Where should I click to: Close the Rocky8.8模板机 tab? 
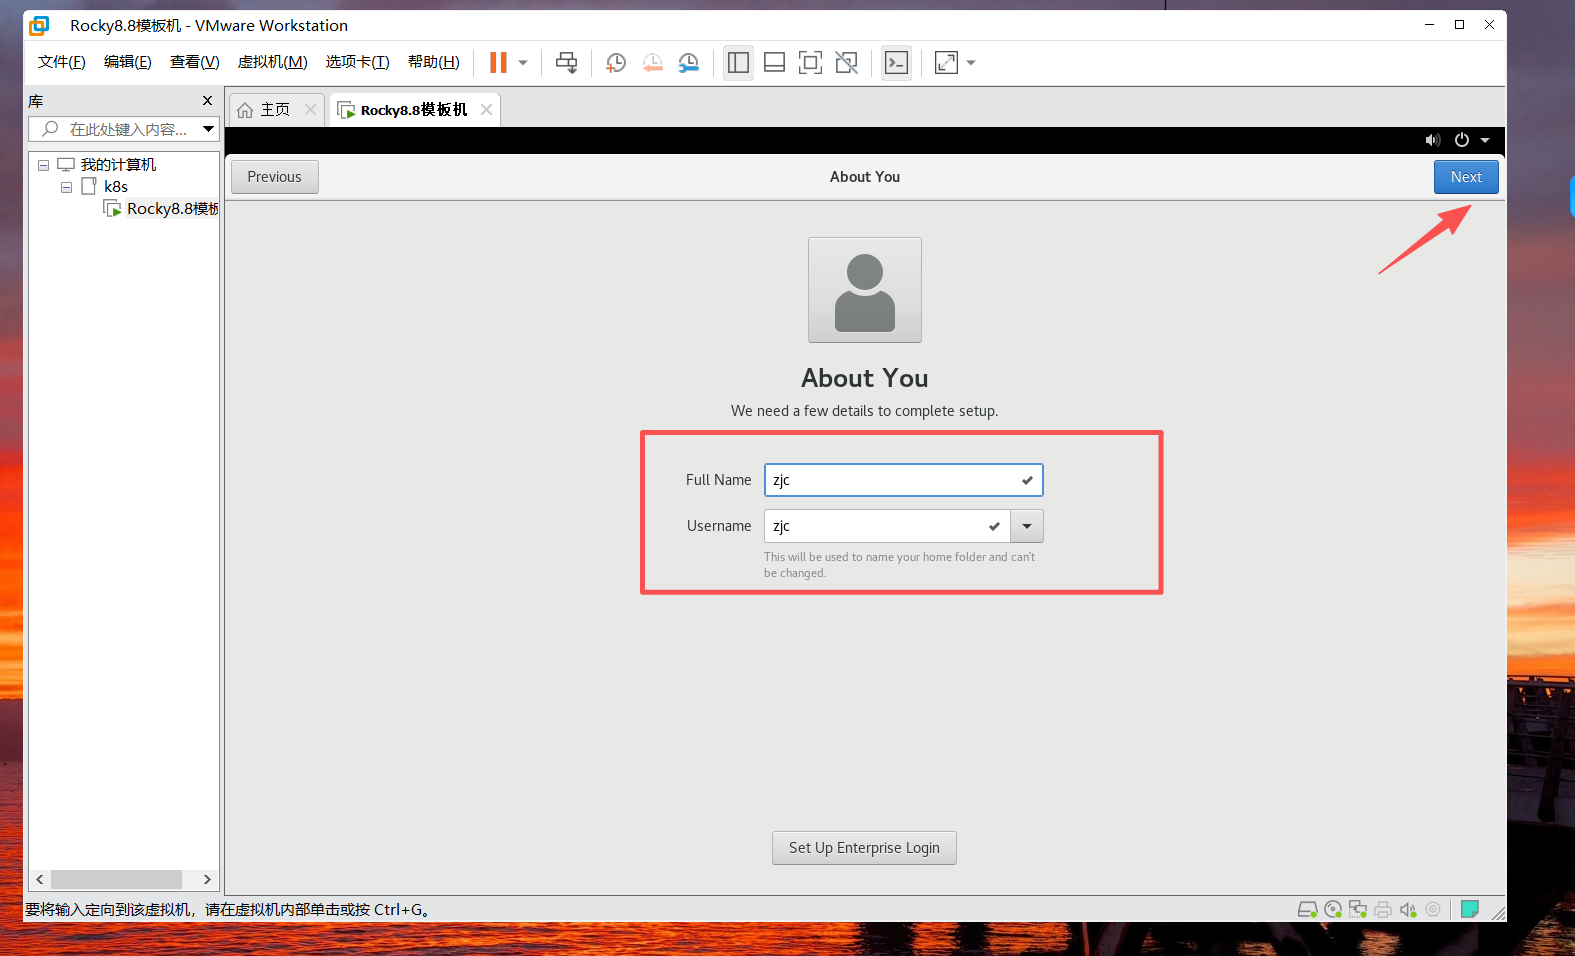point(486,110)
